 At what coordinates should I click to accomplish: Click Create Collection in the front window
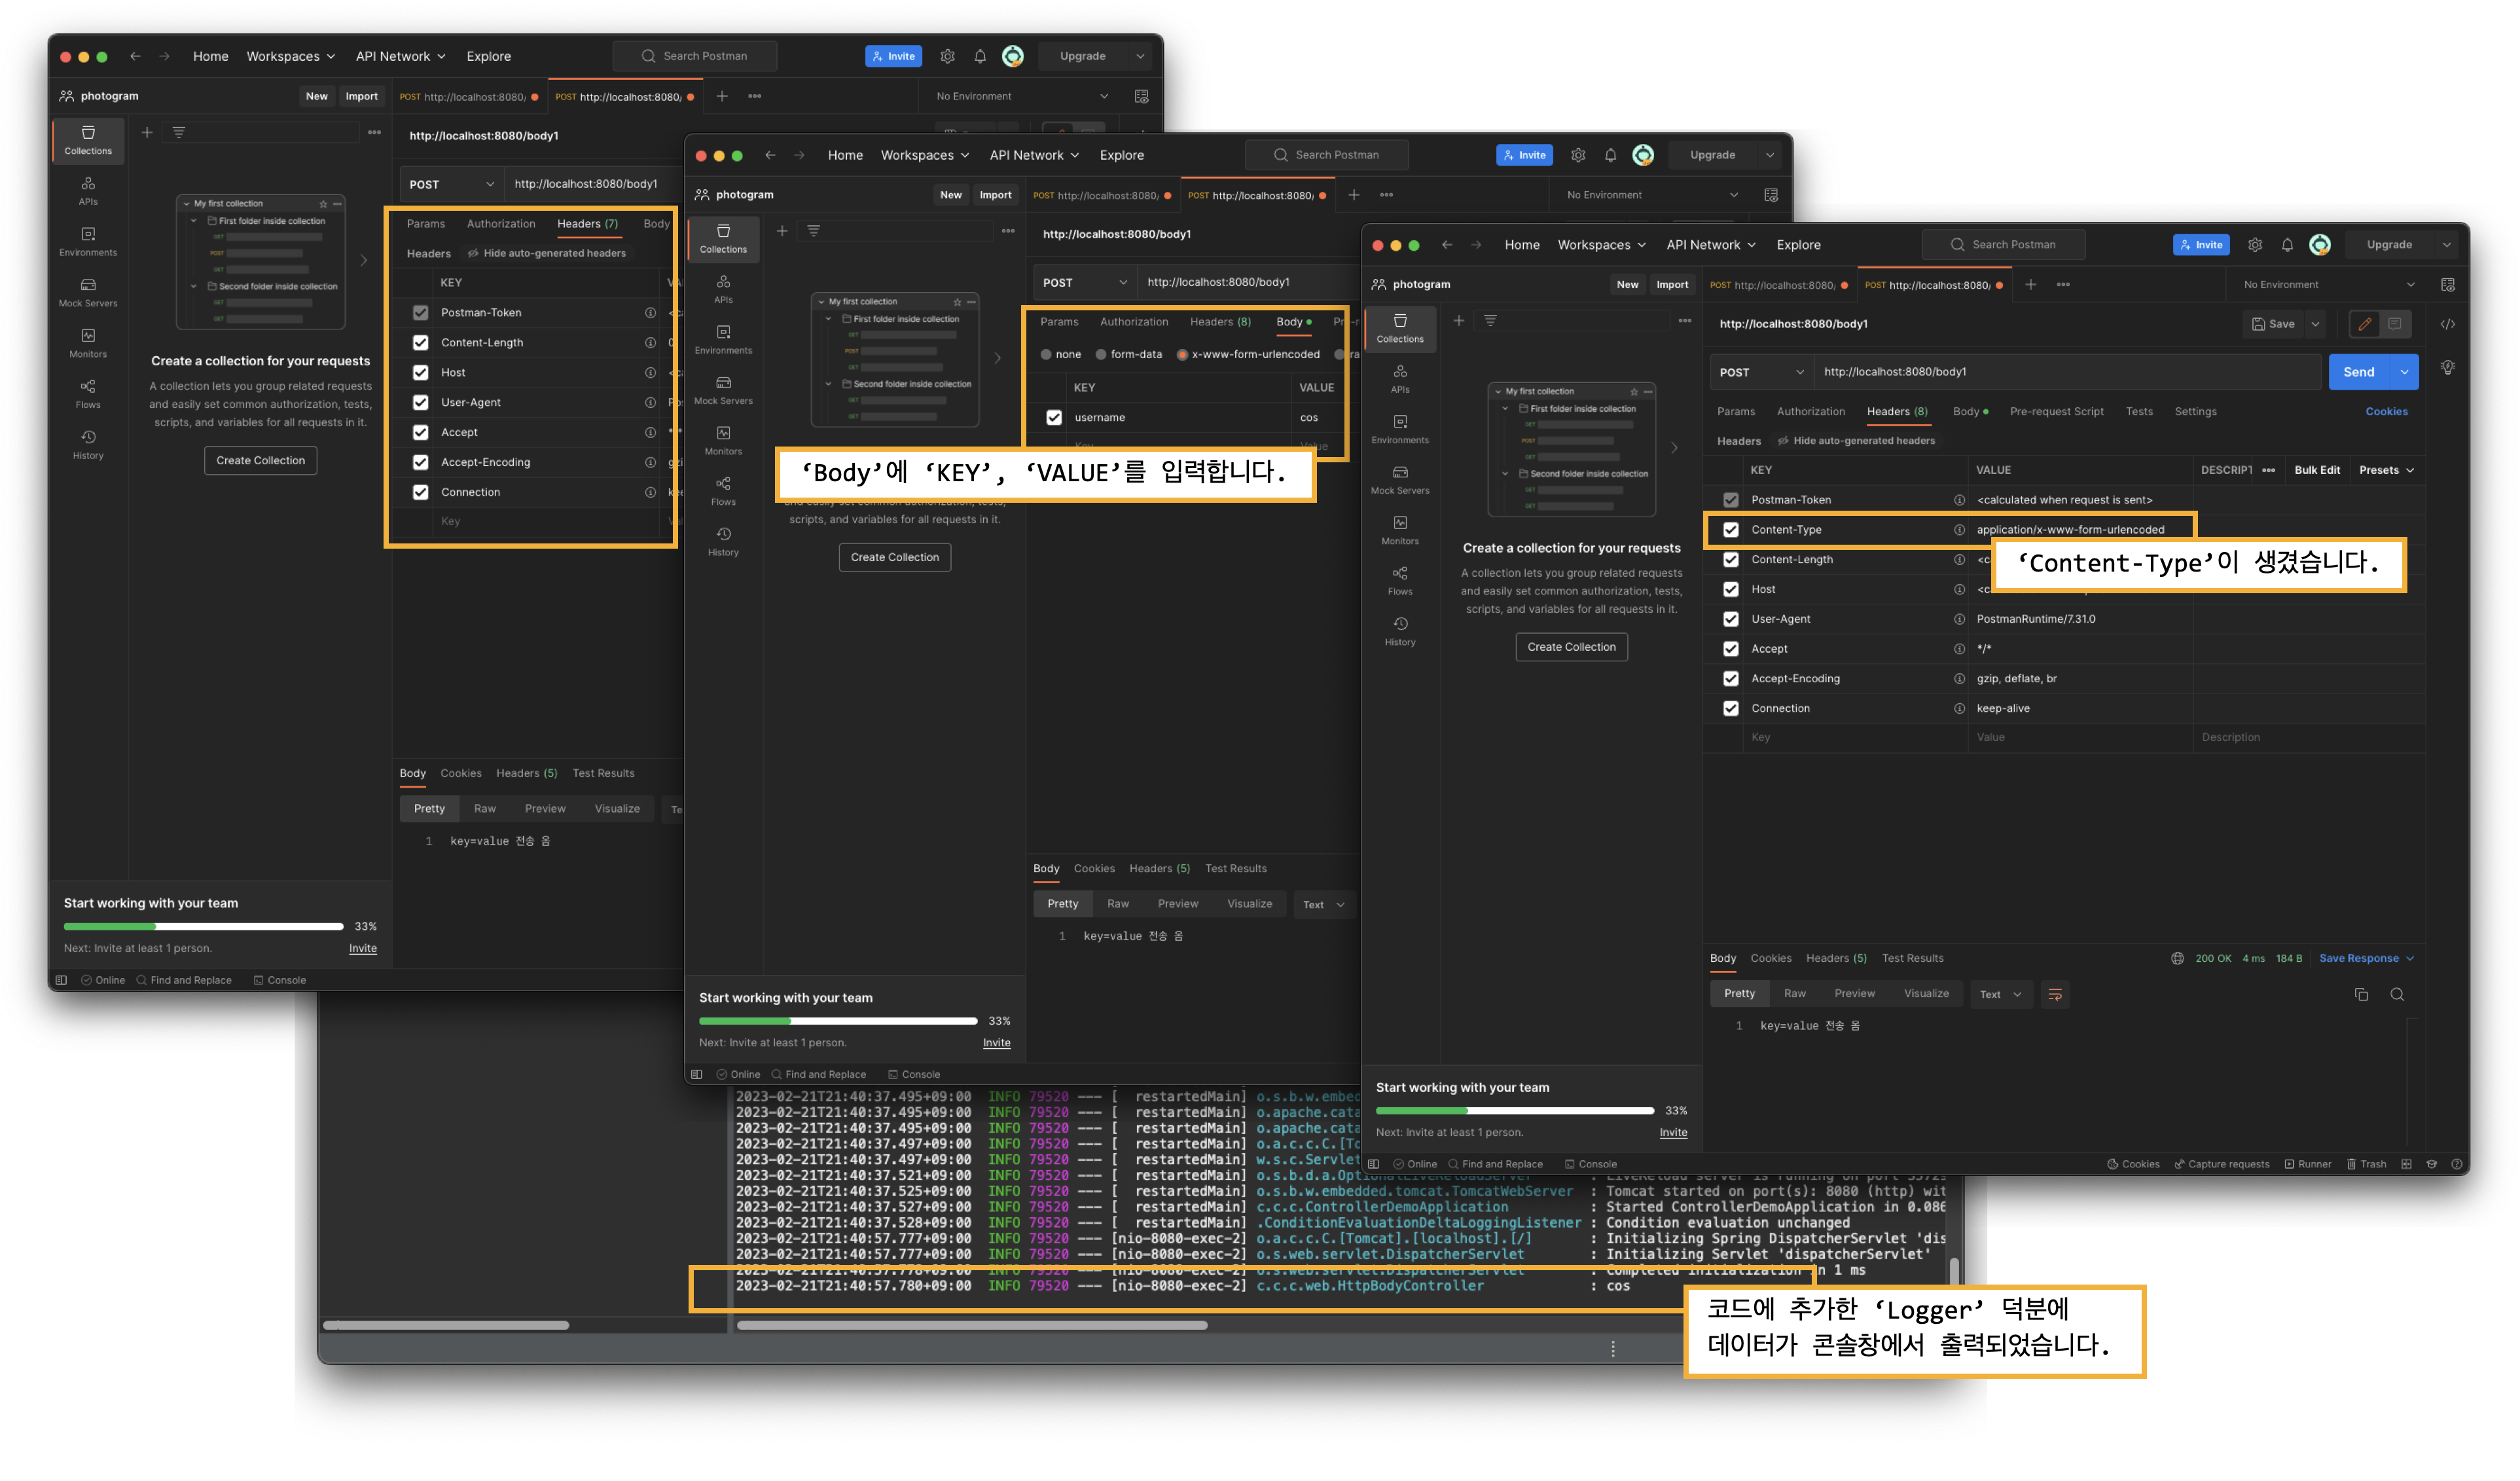tap(1571, 647)
